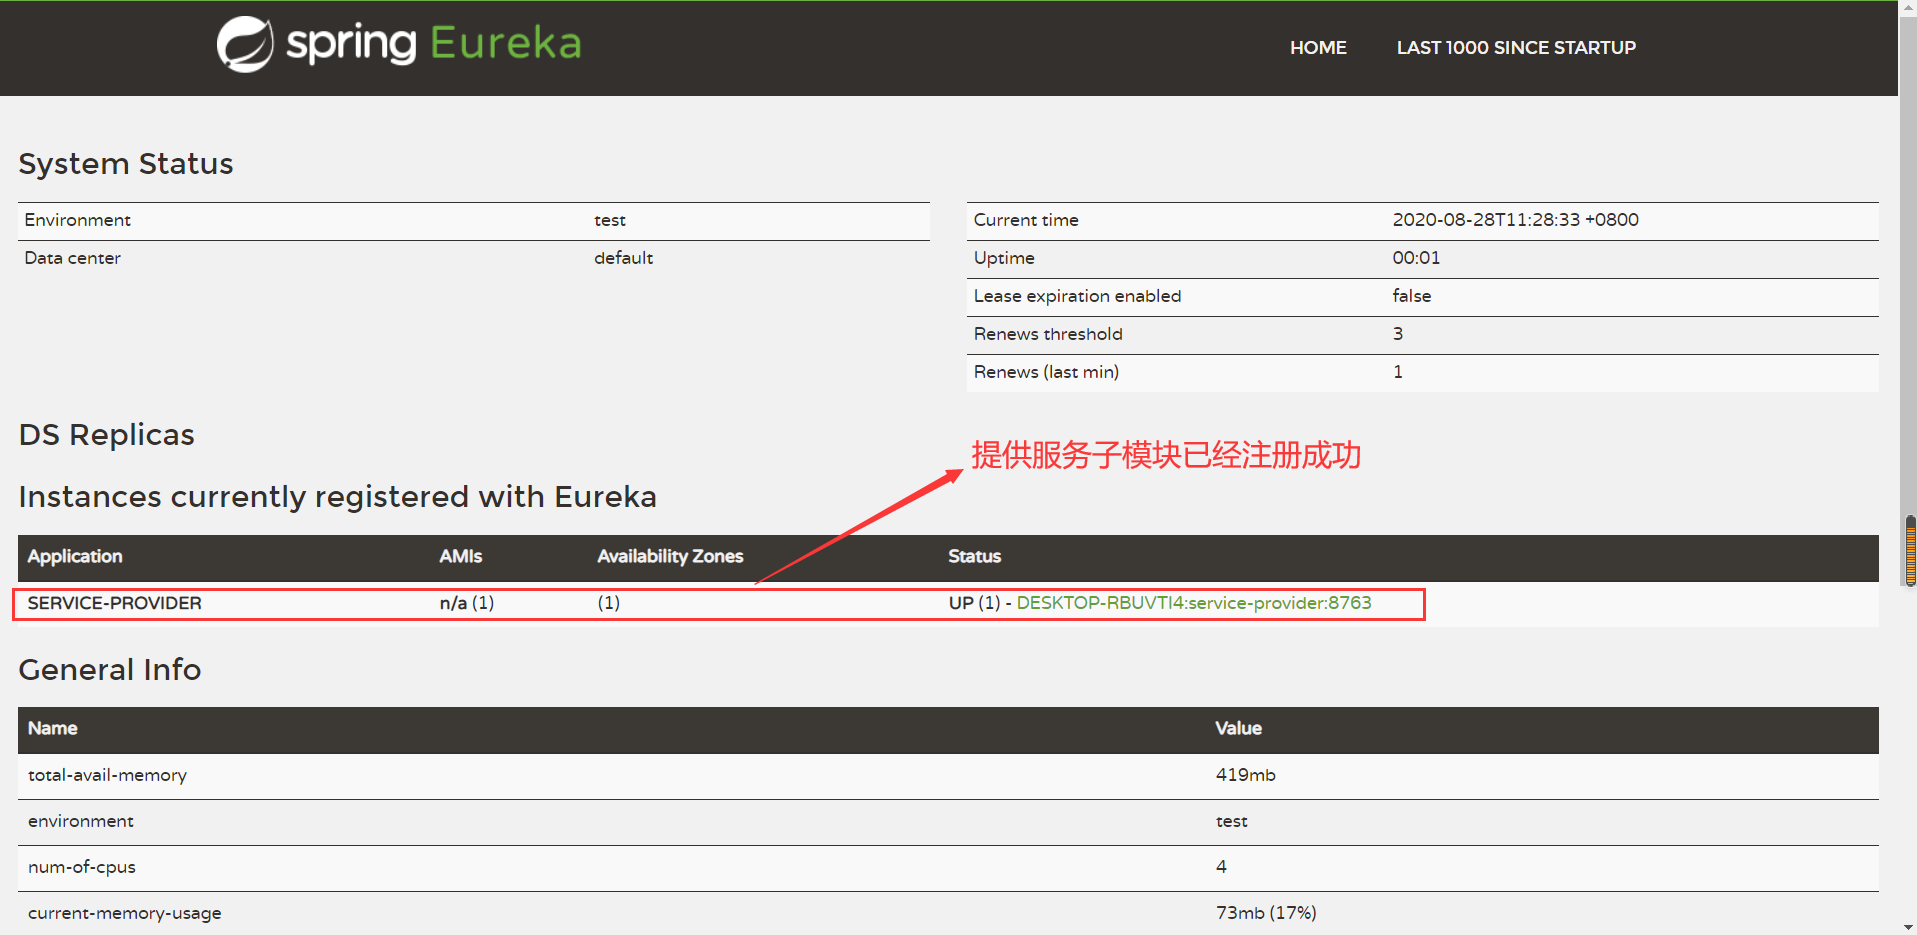Click the scrollbar down arrow
1917x935 pixels.
pyautogui.click(x=1907, y=927)
